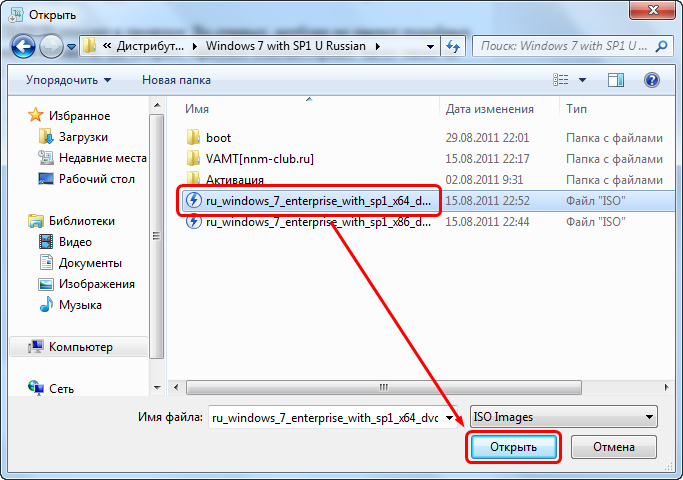Focus the Поиск search field
The height and width of the screenshot is (480, 683).
[565, 46]
